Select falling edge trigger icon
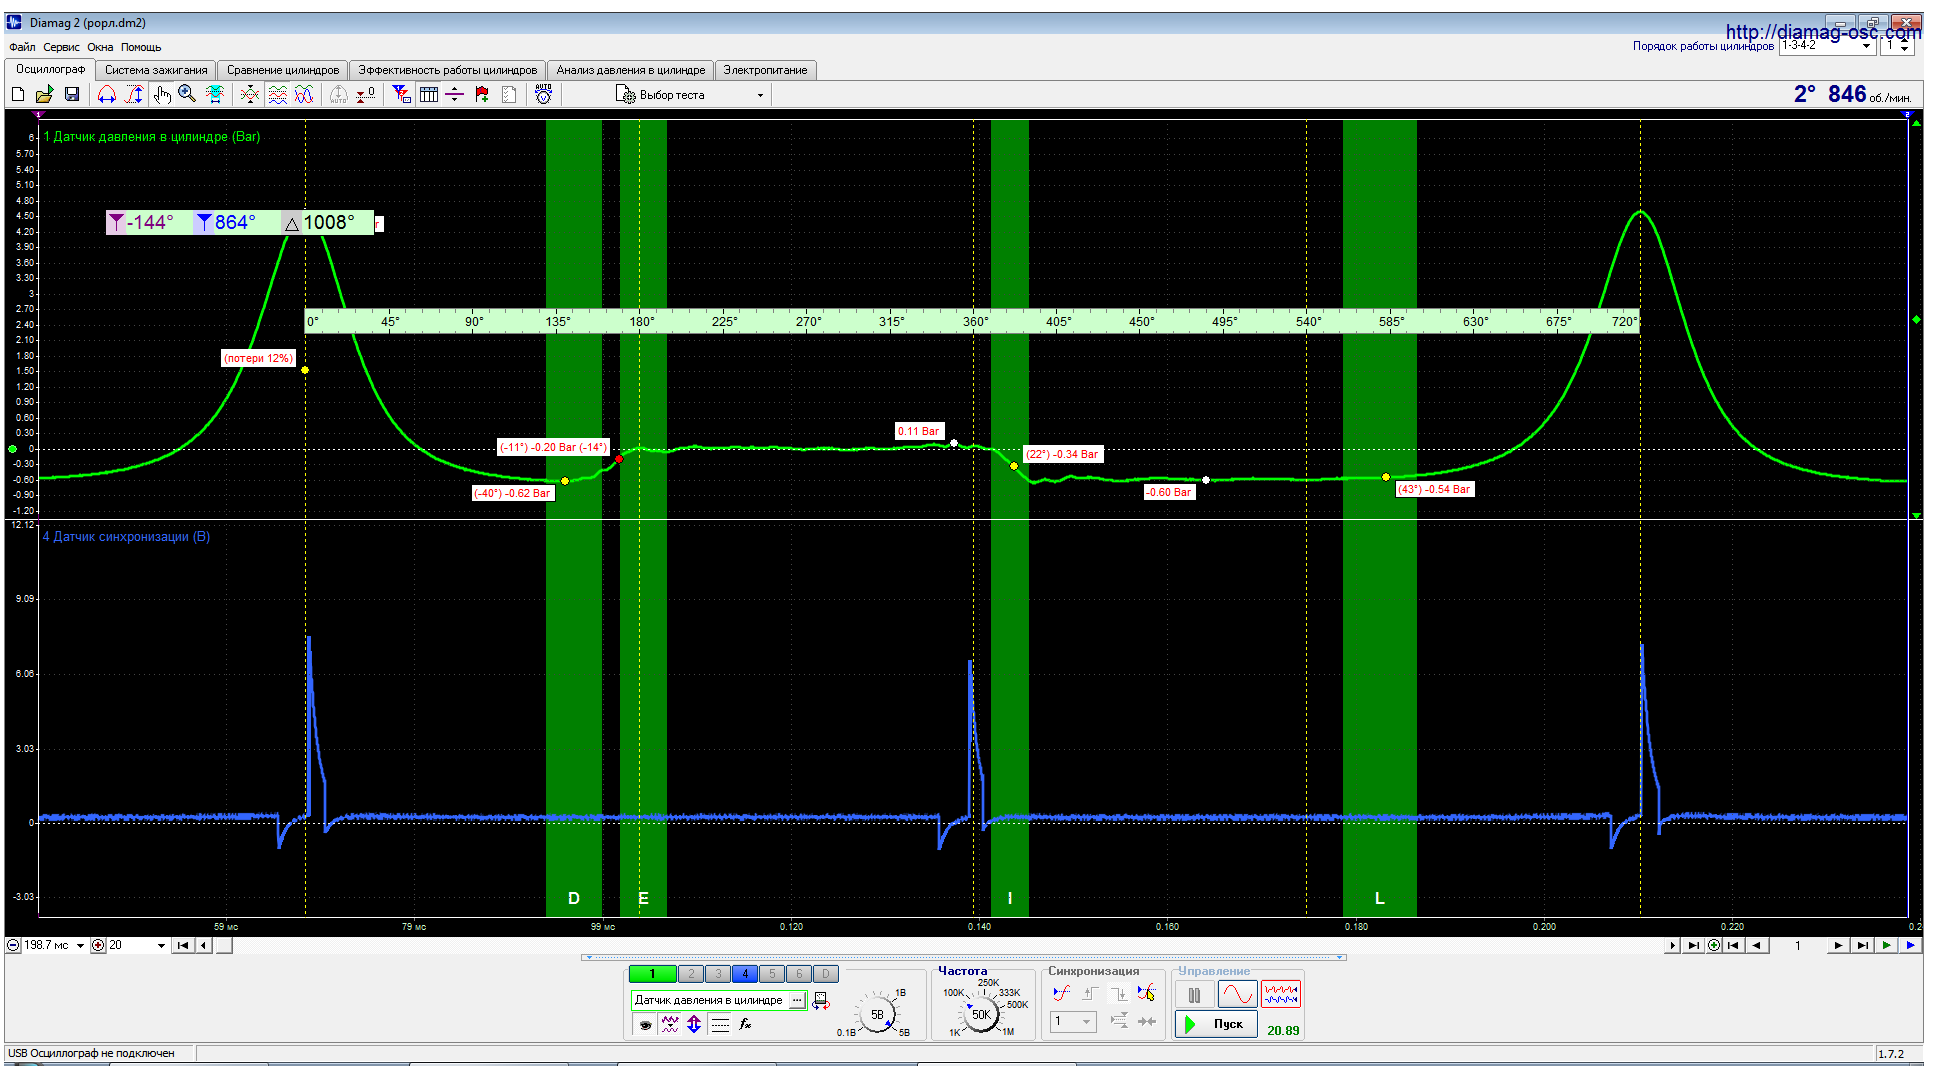1936x1066 pixels. tap(1119, 993)
